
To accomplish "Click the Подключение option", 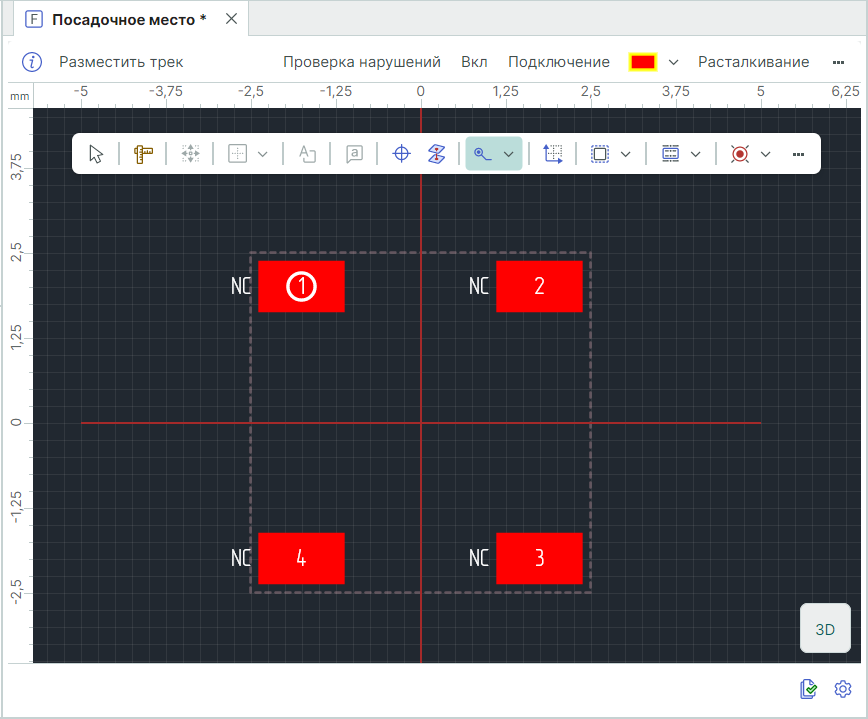I will pos(558,62).
